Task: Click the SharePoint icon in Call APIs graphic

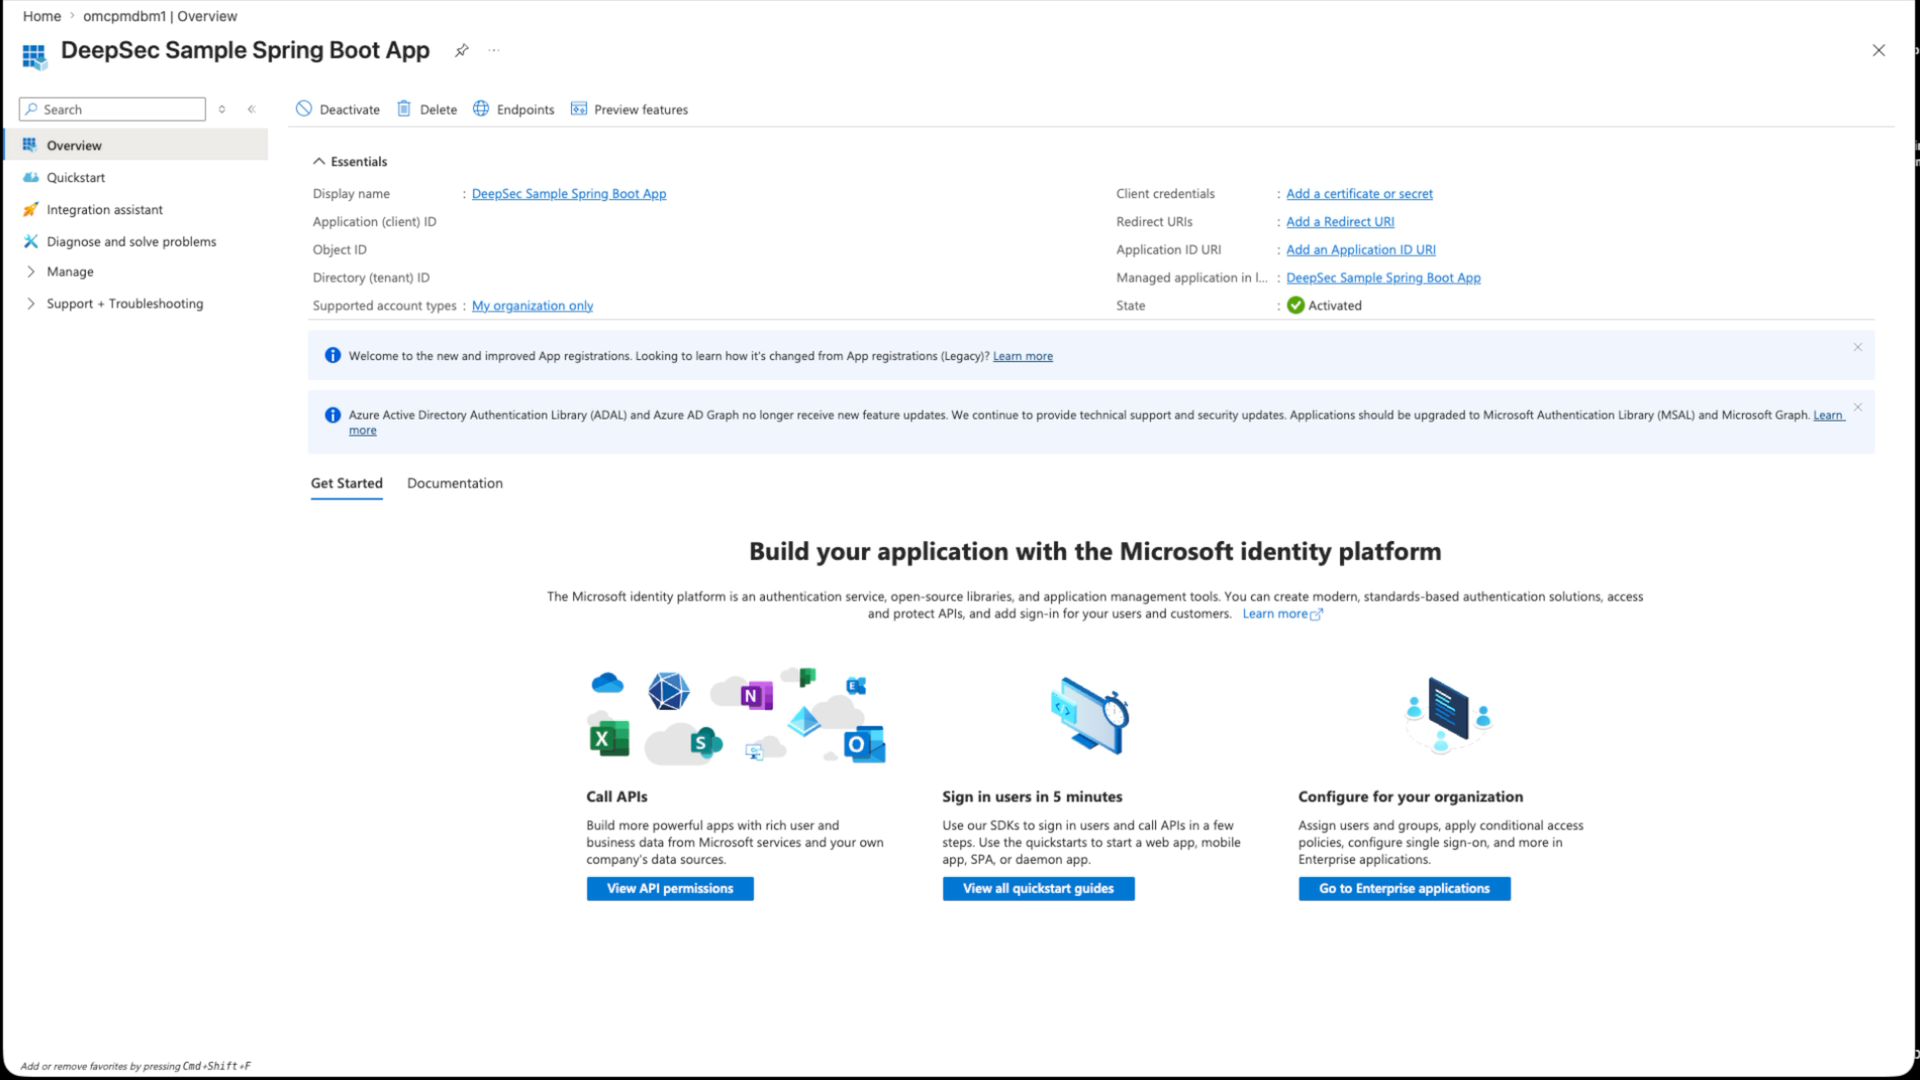Action: (706, 742)
